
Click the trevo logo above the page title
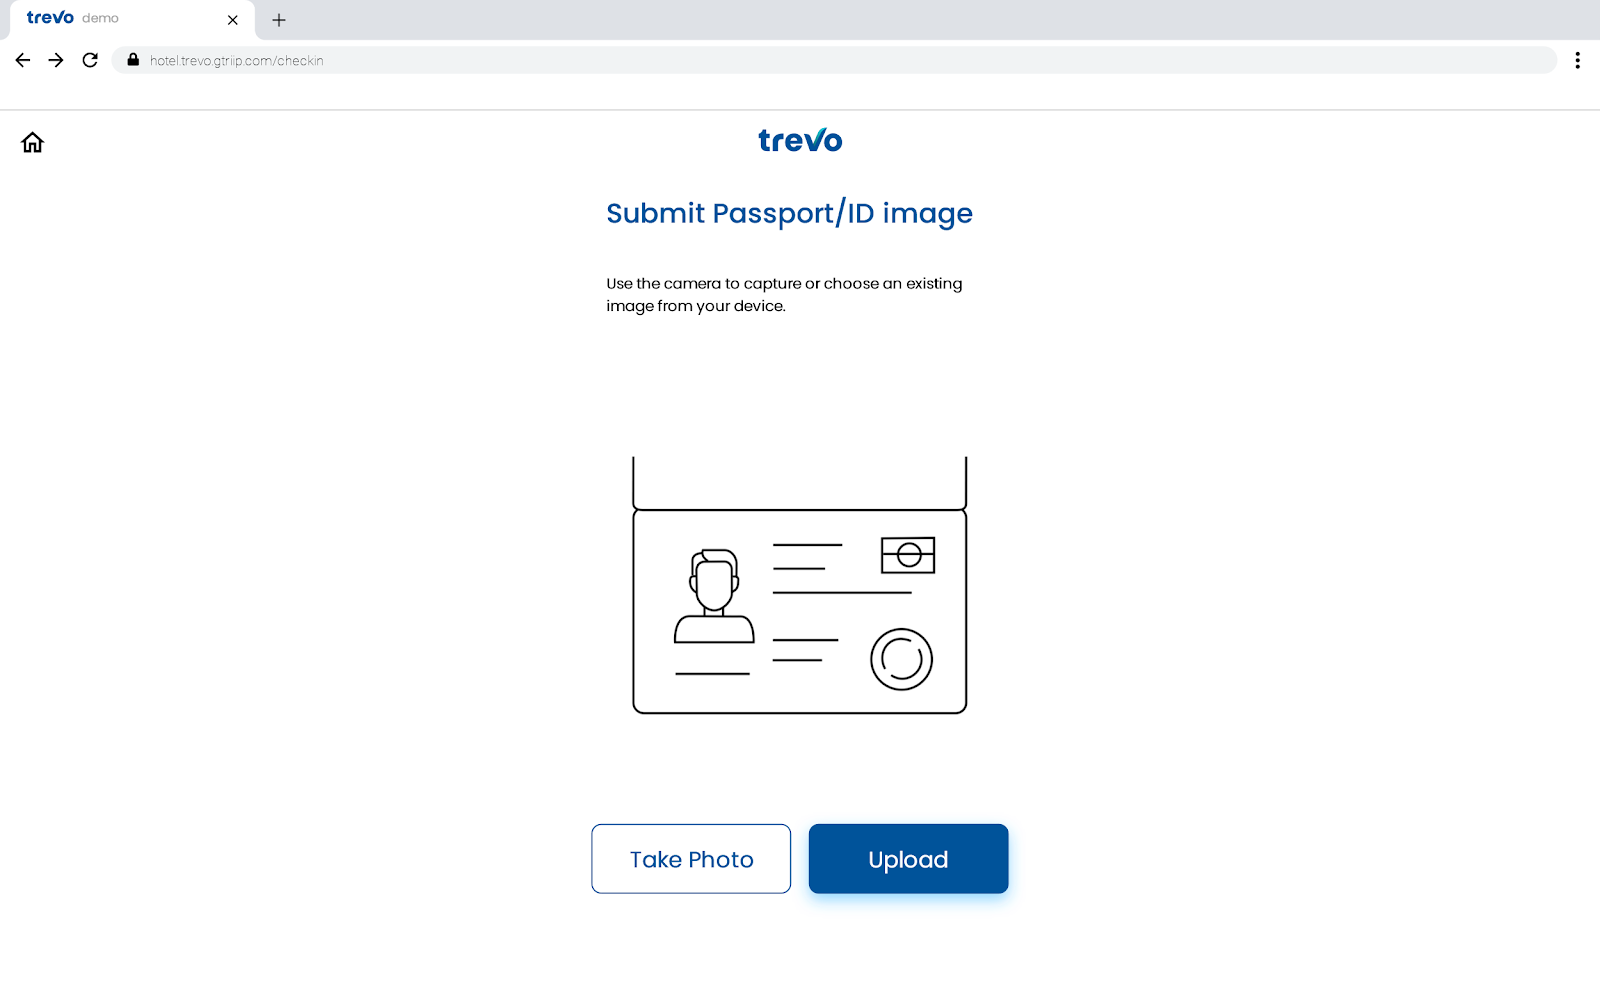(800, 140)
